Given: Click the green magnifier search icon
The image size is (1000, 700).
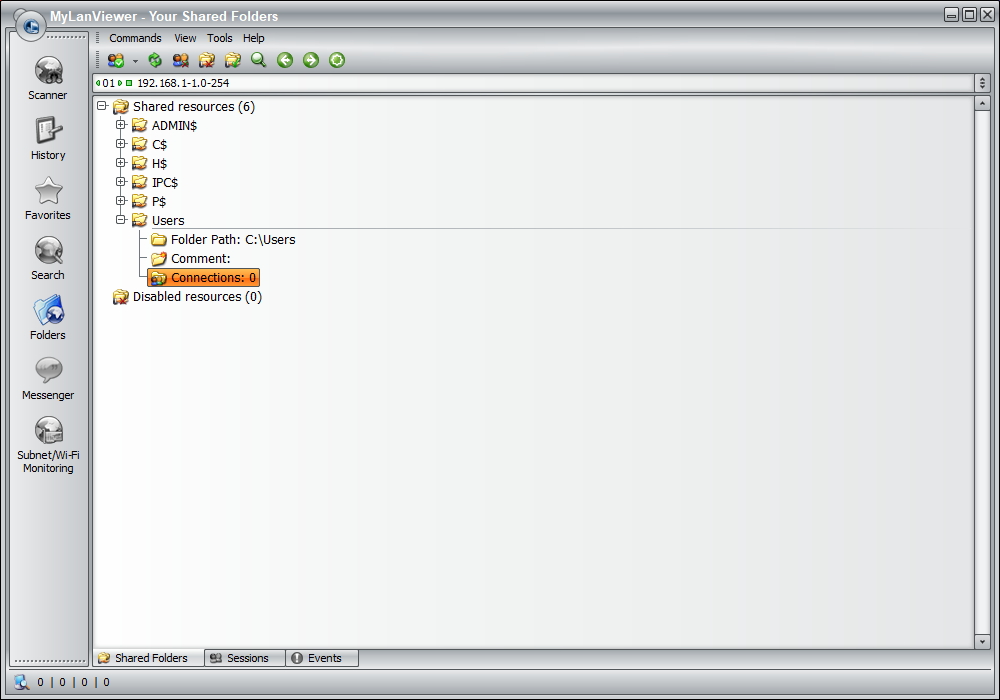Looking at the screenshot, I should 258,60.
